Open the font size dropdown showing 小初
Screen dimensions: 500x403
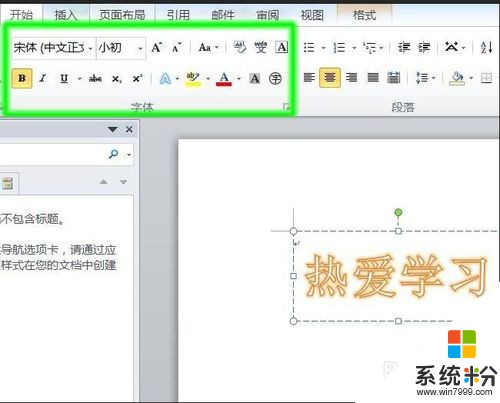click(121, 48)
